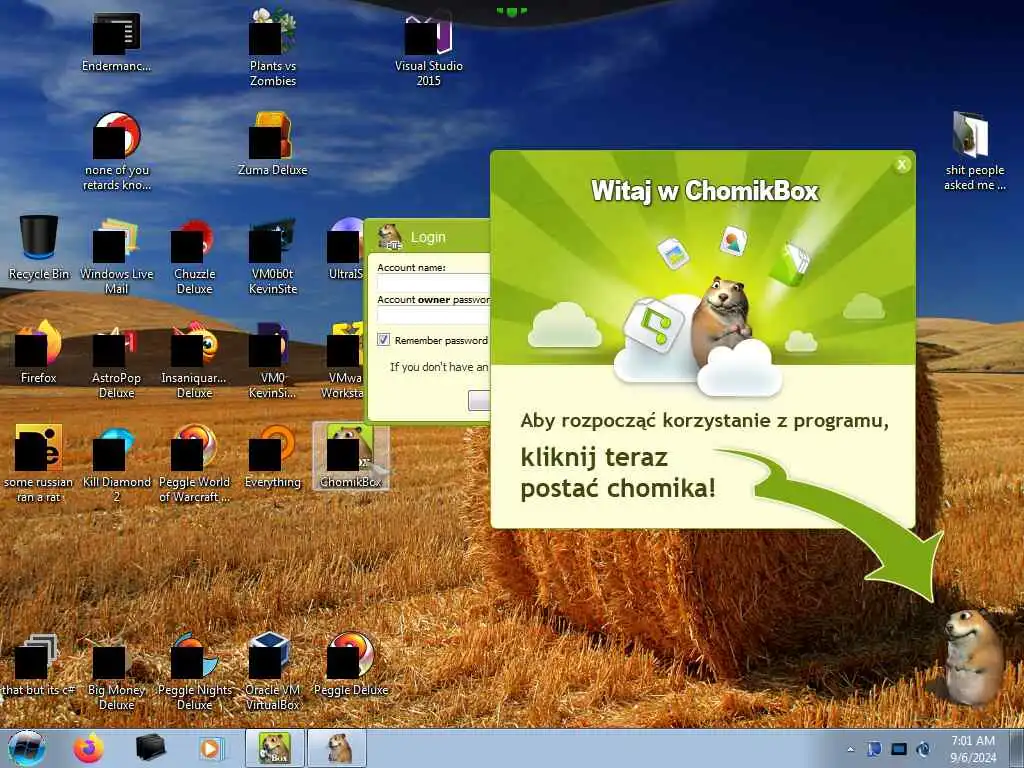Launch Oracle VM VirtualBox icon

[x=272, y=671]
